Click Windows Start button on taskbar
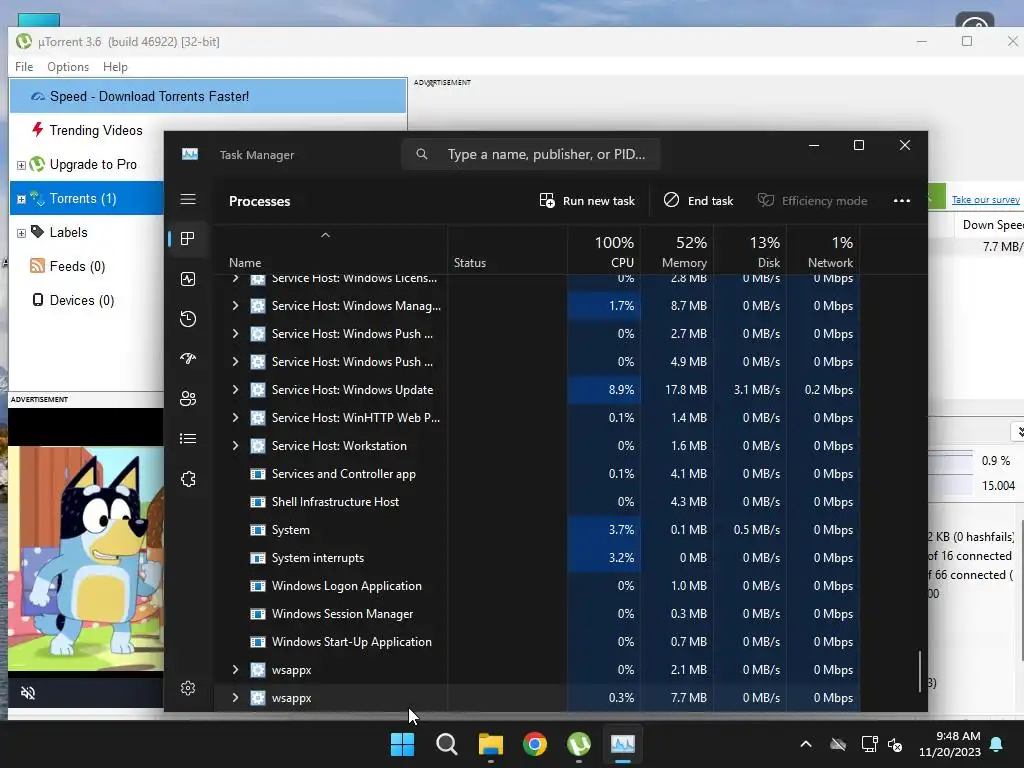 (x=402, y=744)
